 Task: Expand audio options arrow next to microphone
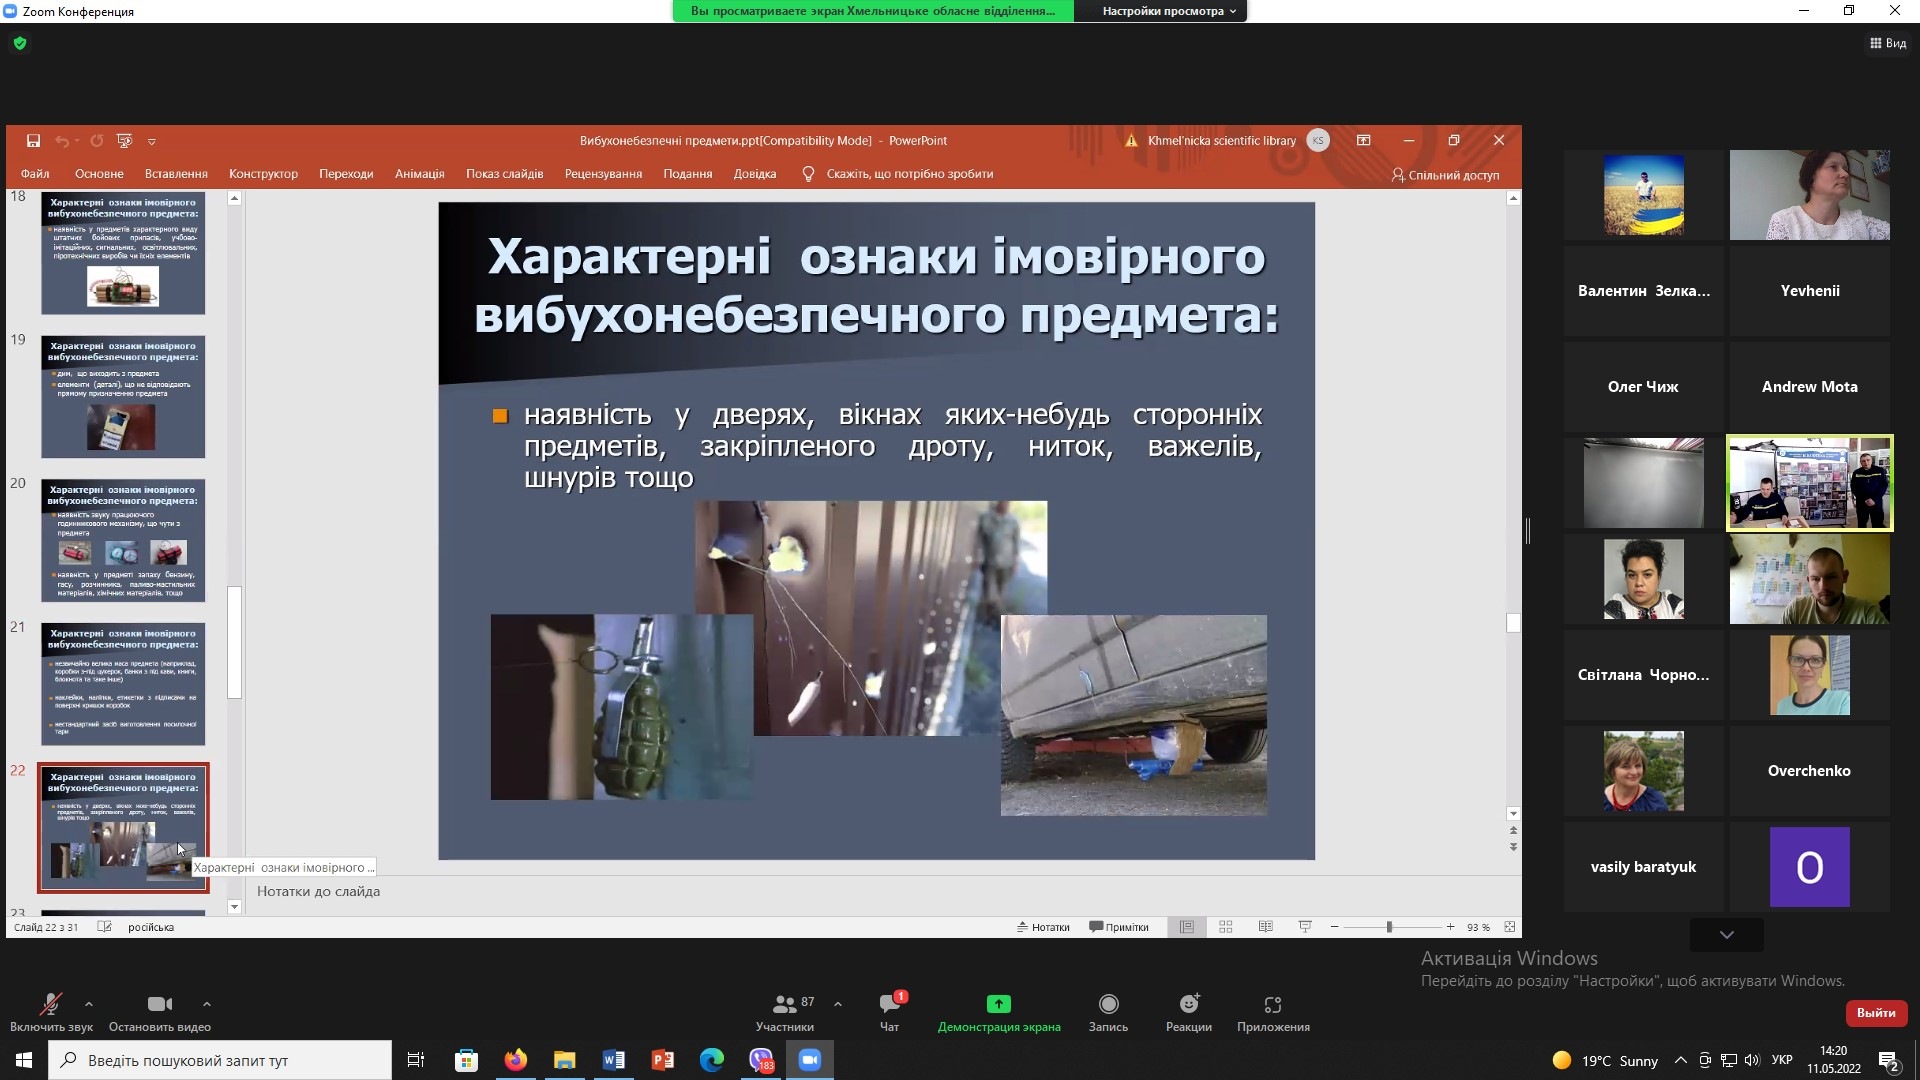coord(89,1004)
